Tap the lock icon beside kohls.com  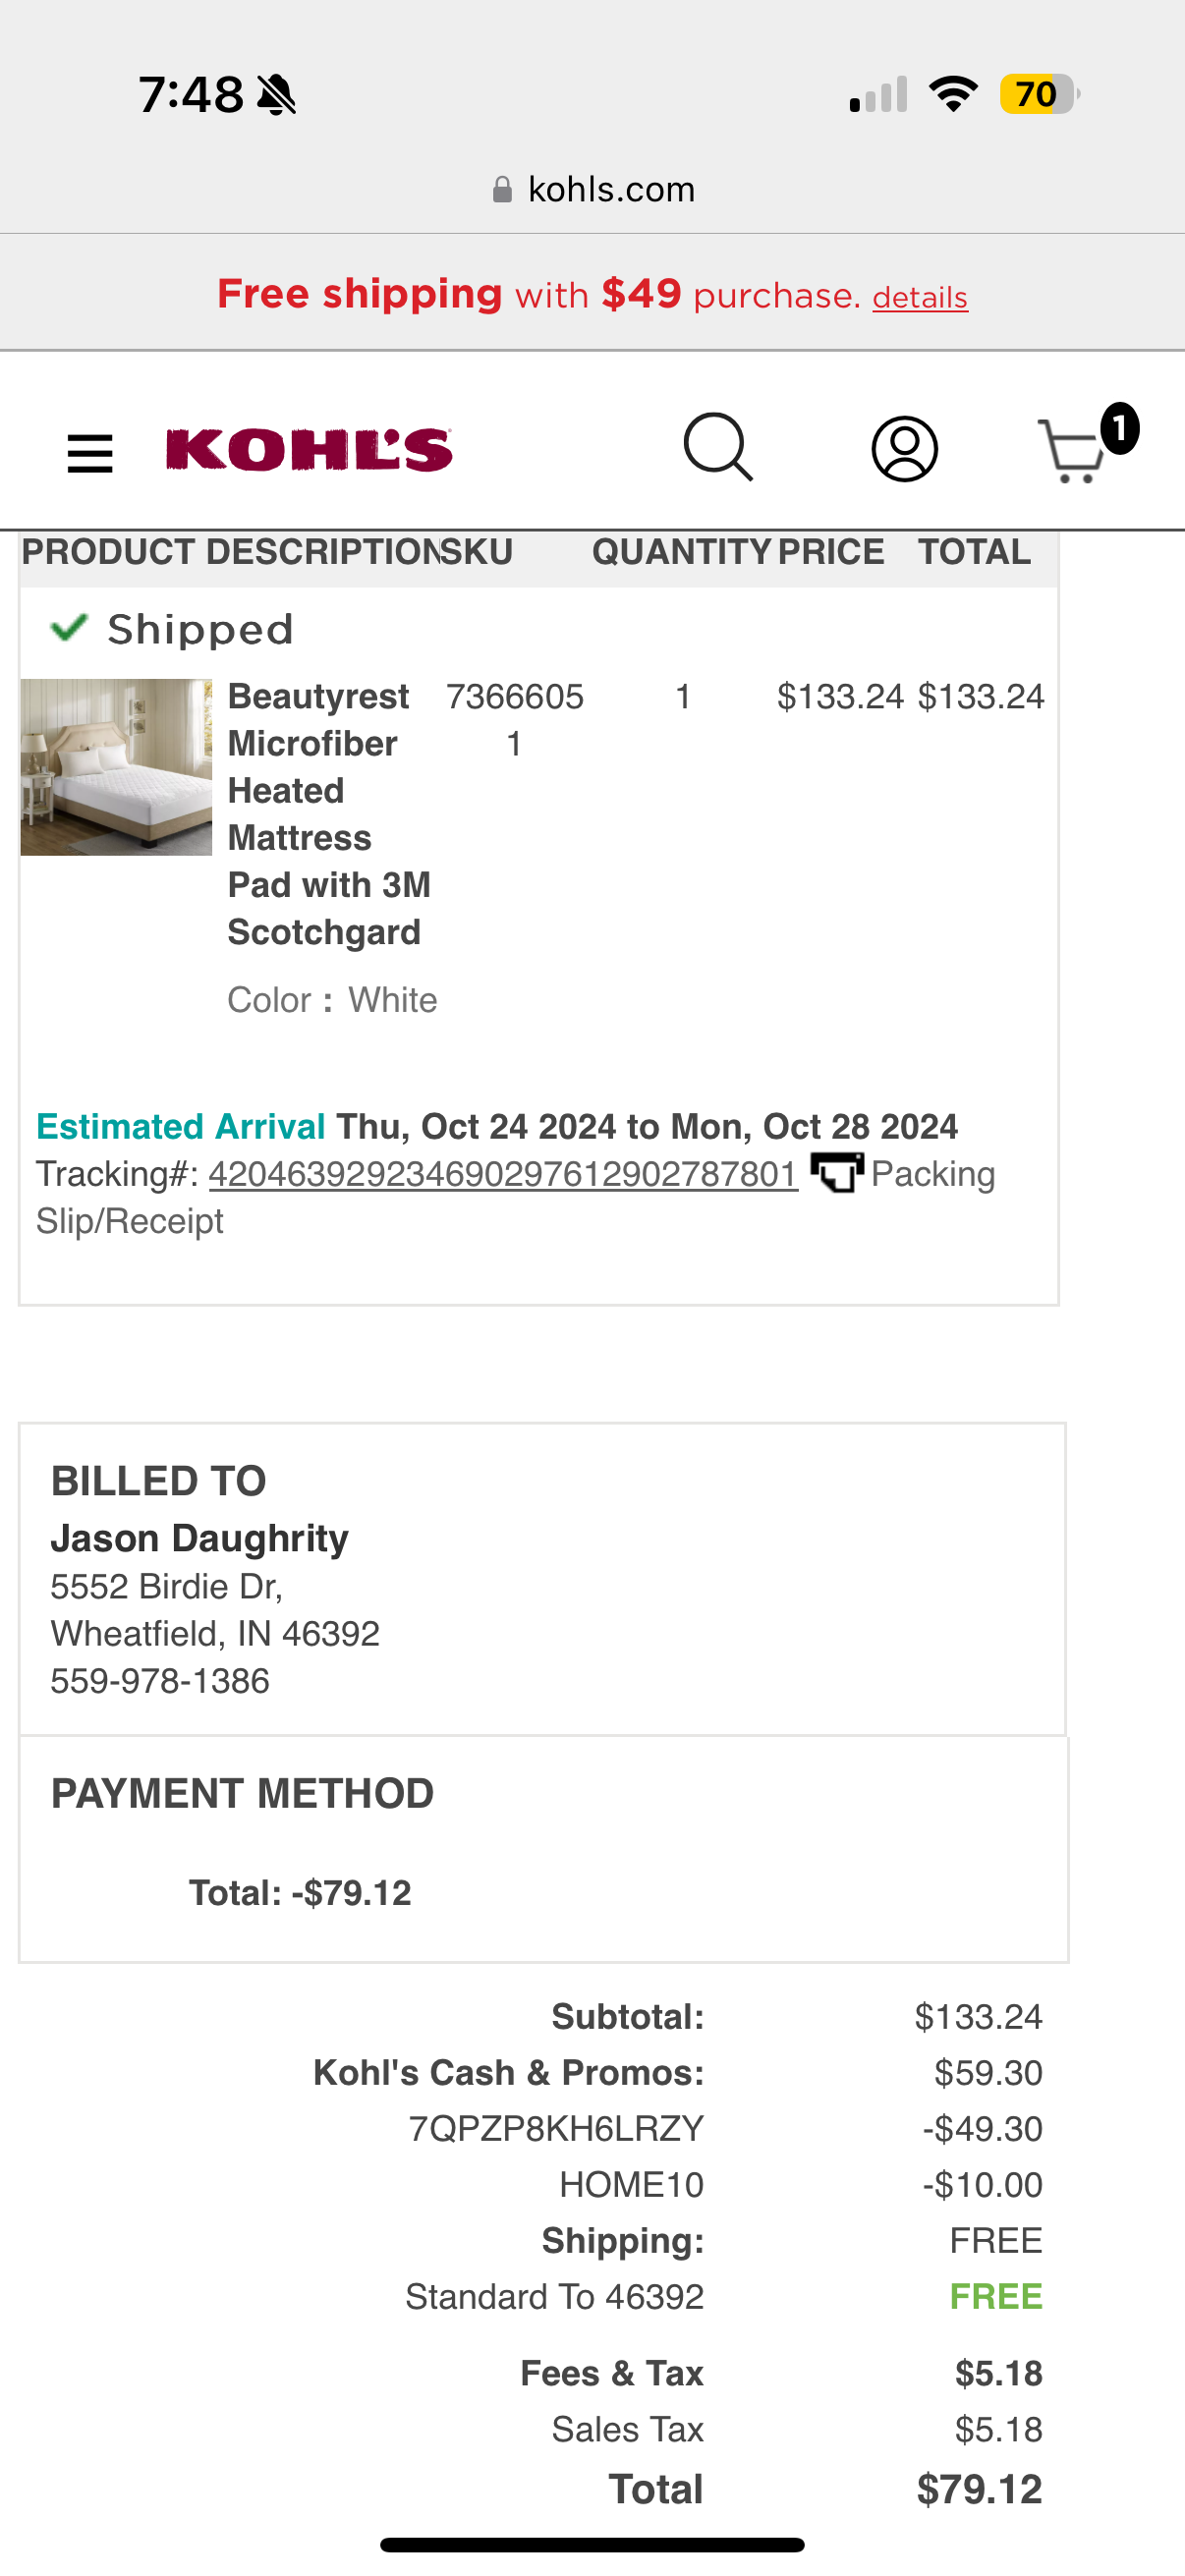[x=503, y=189]
